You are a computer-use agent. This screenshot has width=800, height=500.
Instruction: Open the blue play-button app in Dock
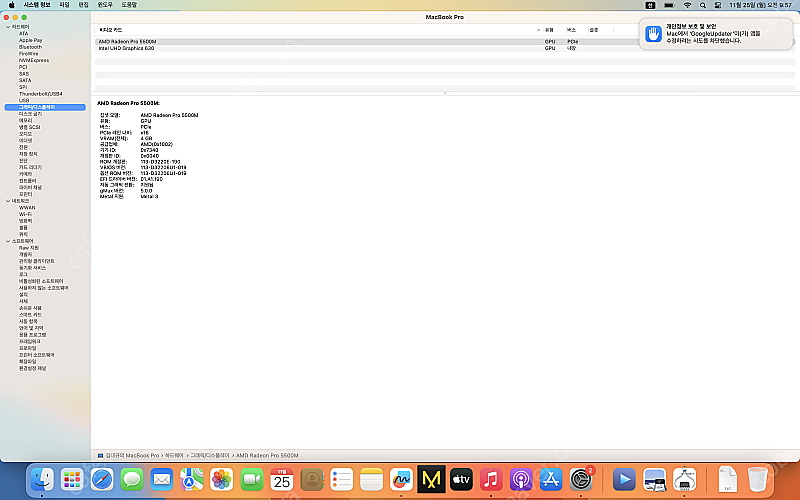pyautogui.click(x=624, y=480)
